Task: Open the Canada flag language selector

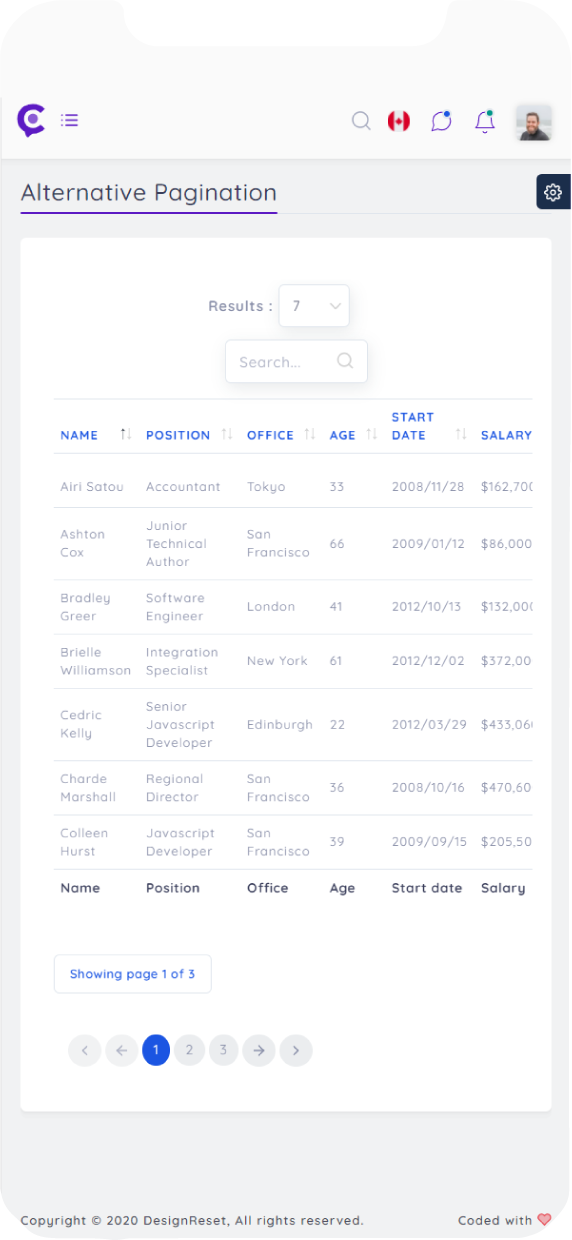Action: 399,121
